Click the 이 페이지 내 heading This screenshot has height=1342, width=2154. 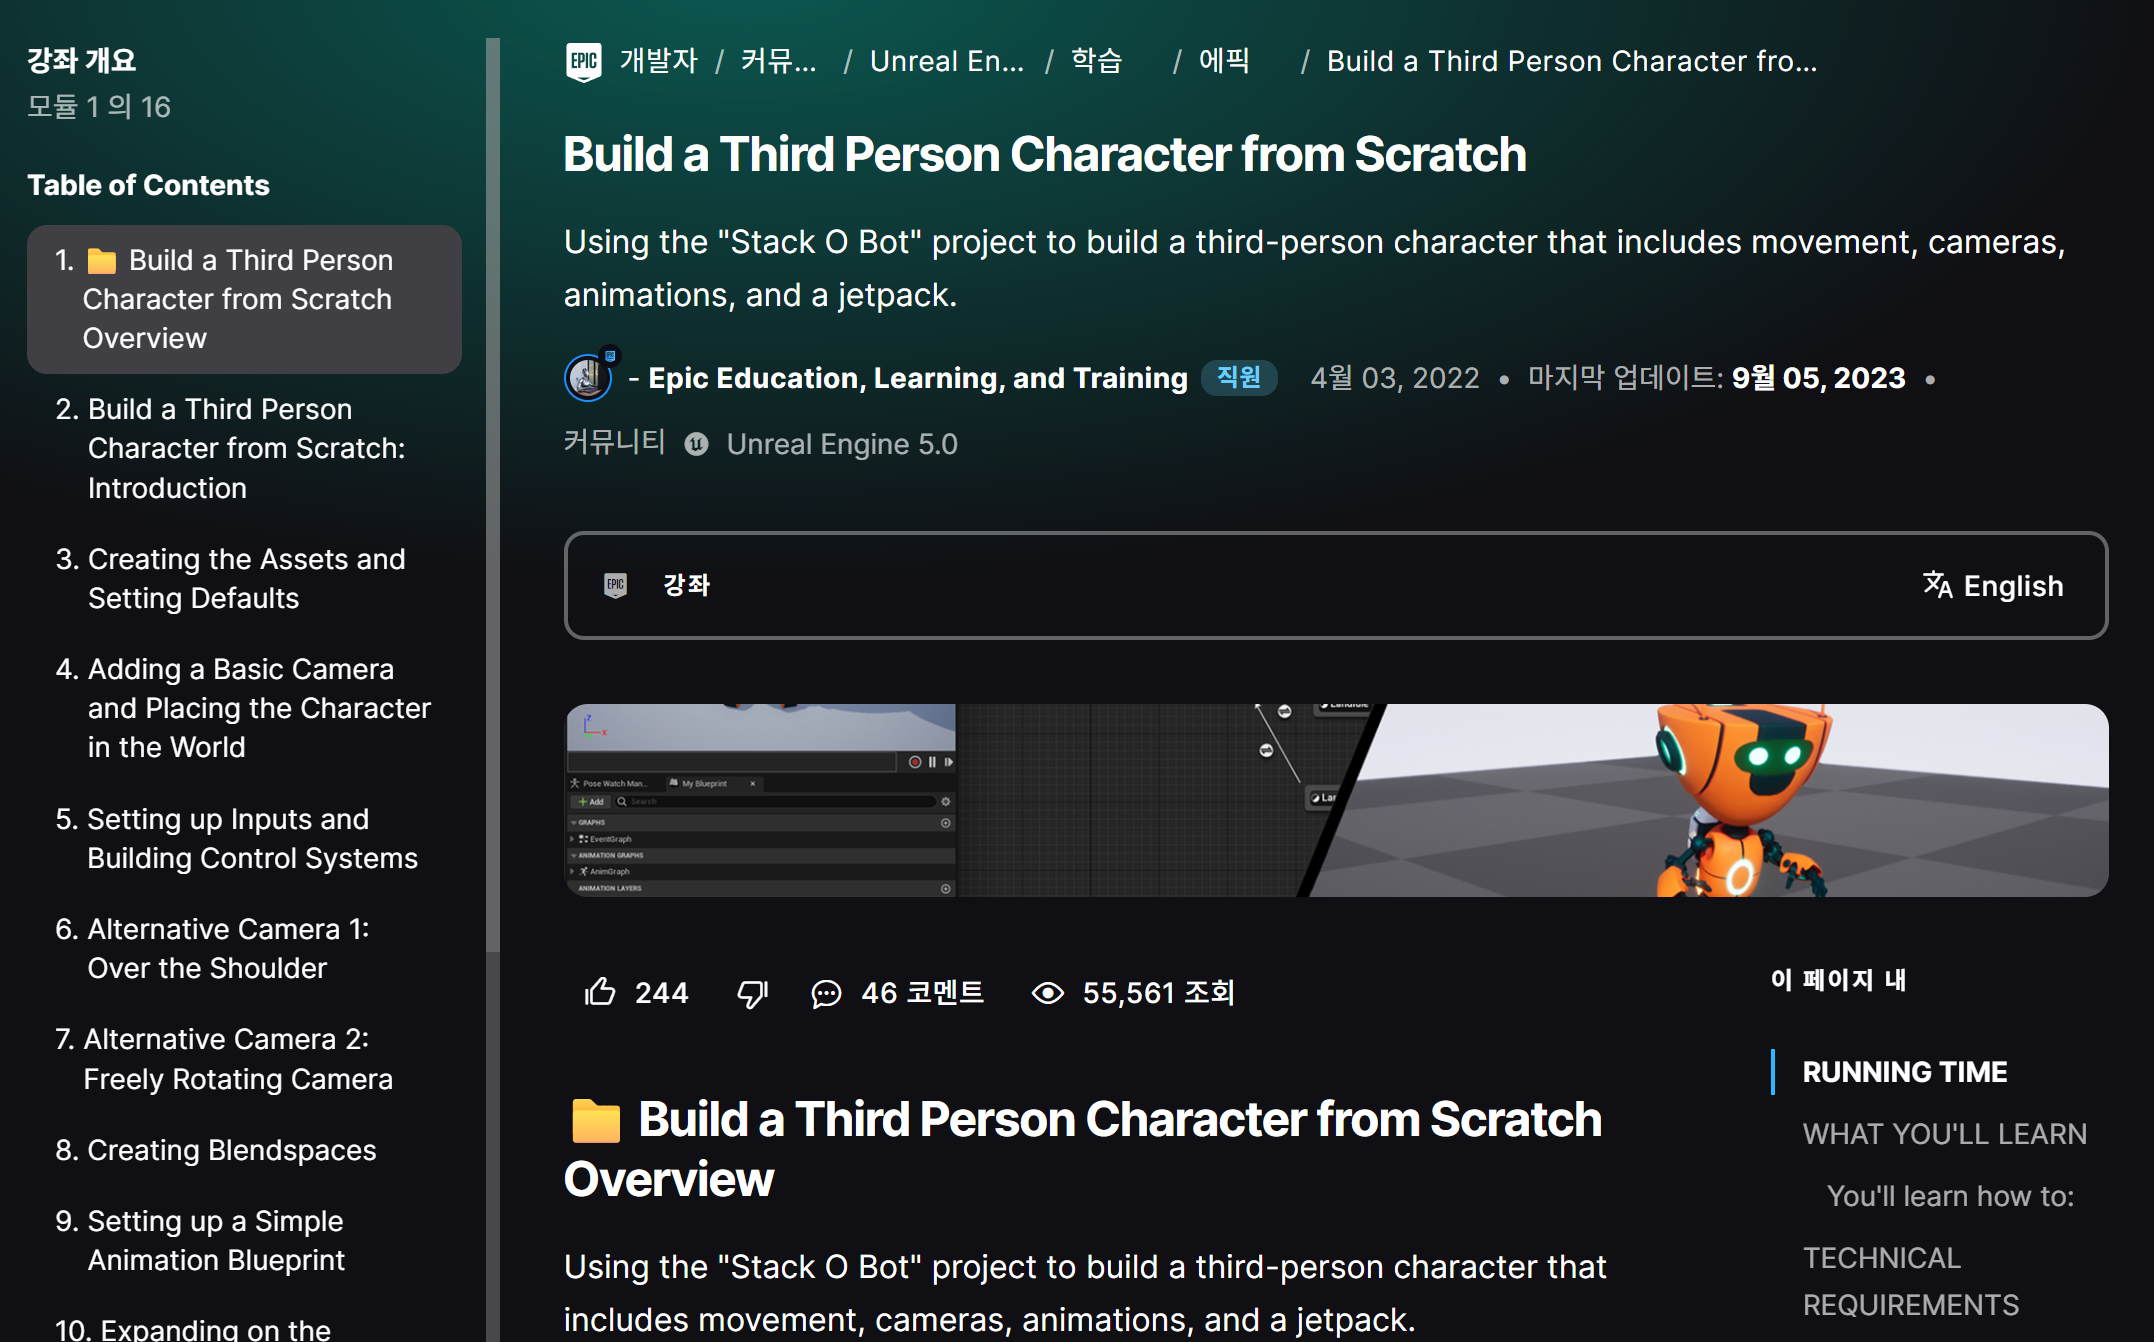[x=1839, y=979]
